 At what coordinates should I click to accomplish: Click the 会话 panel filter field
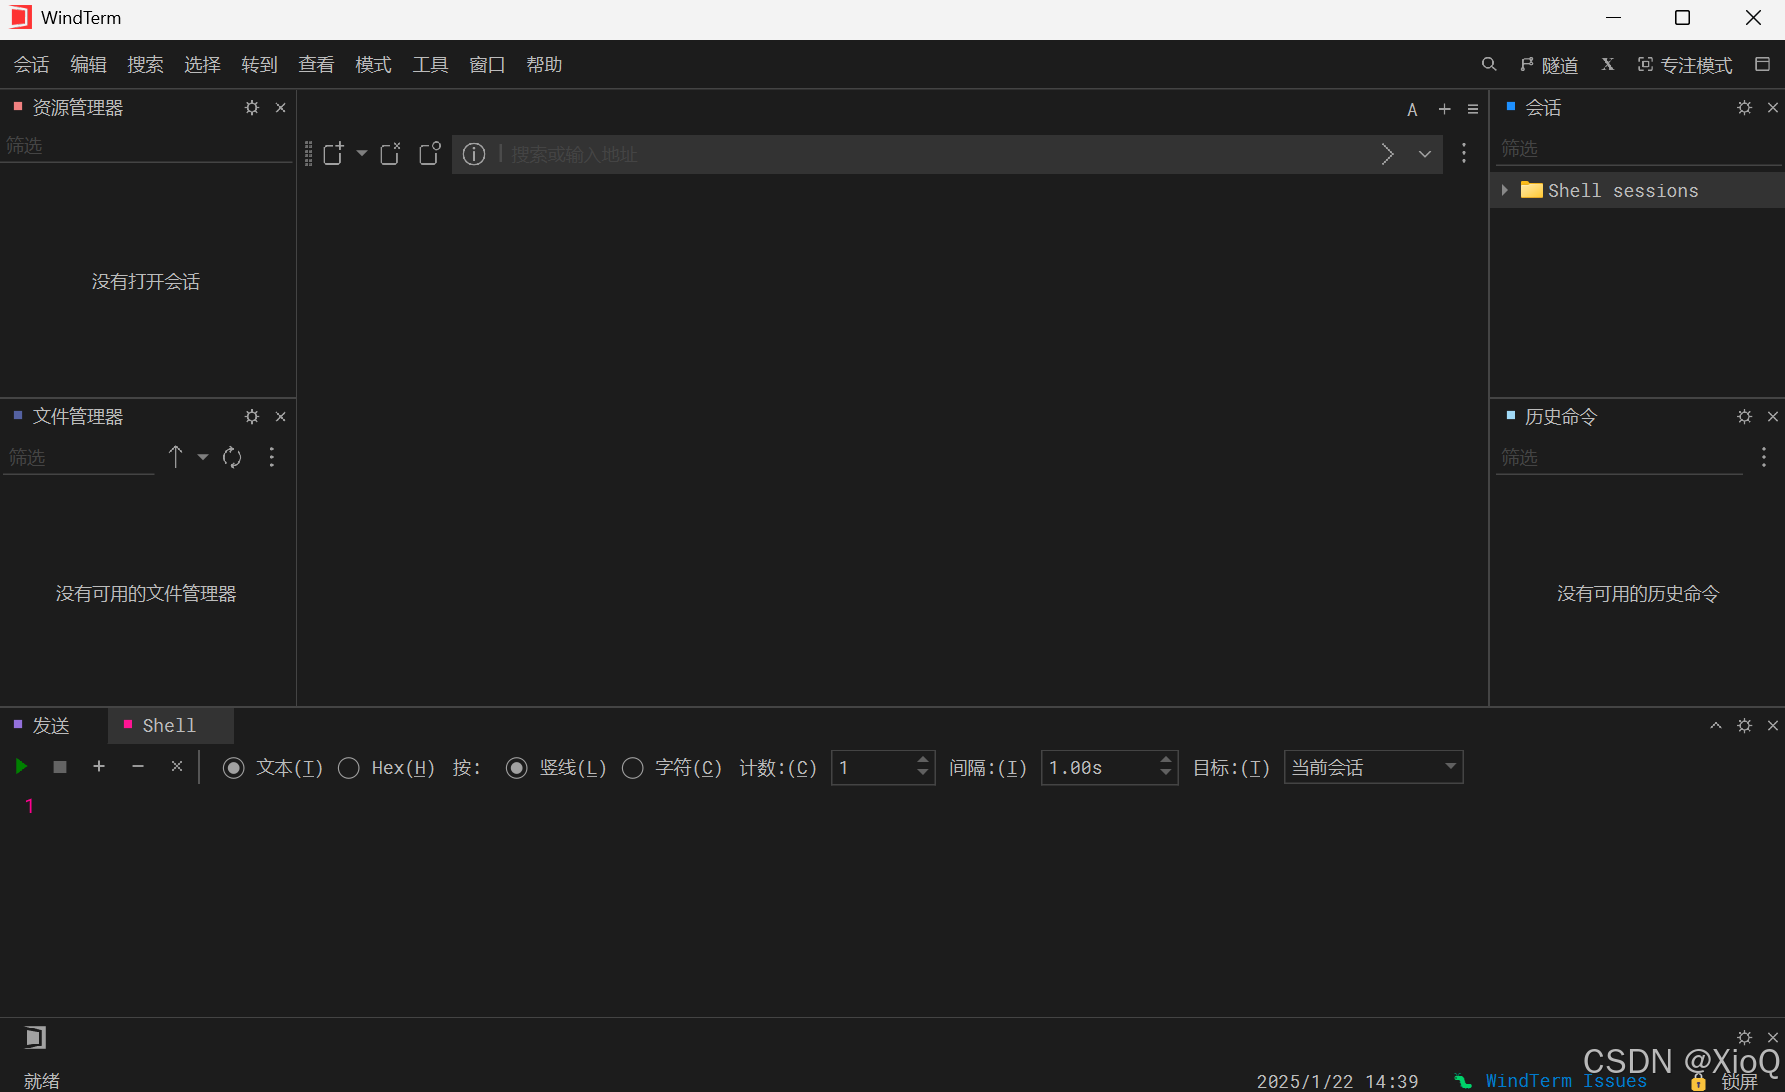point(1638,149)
